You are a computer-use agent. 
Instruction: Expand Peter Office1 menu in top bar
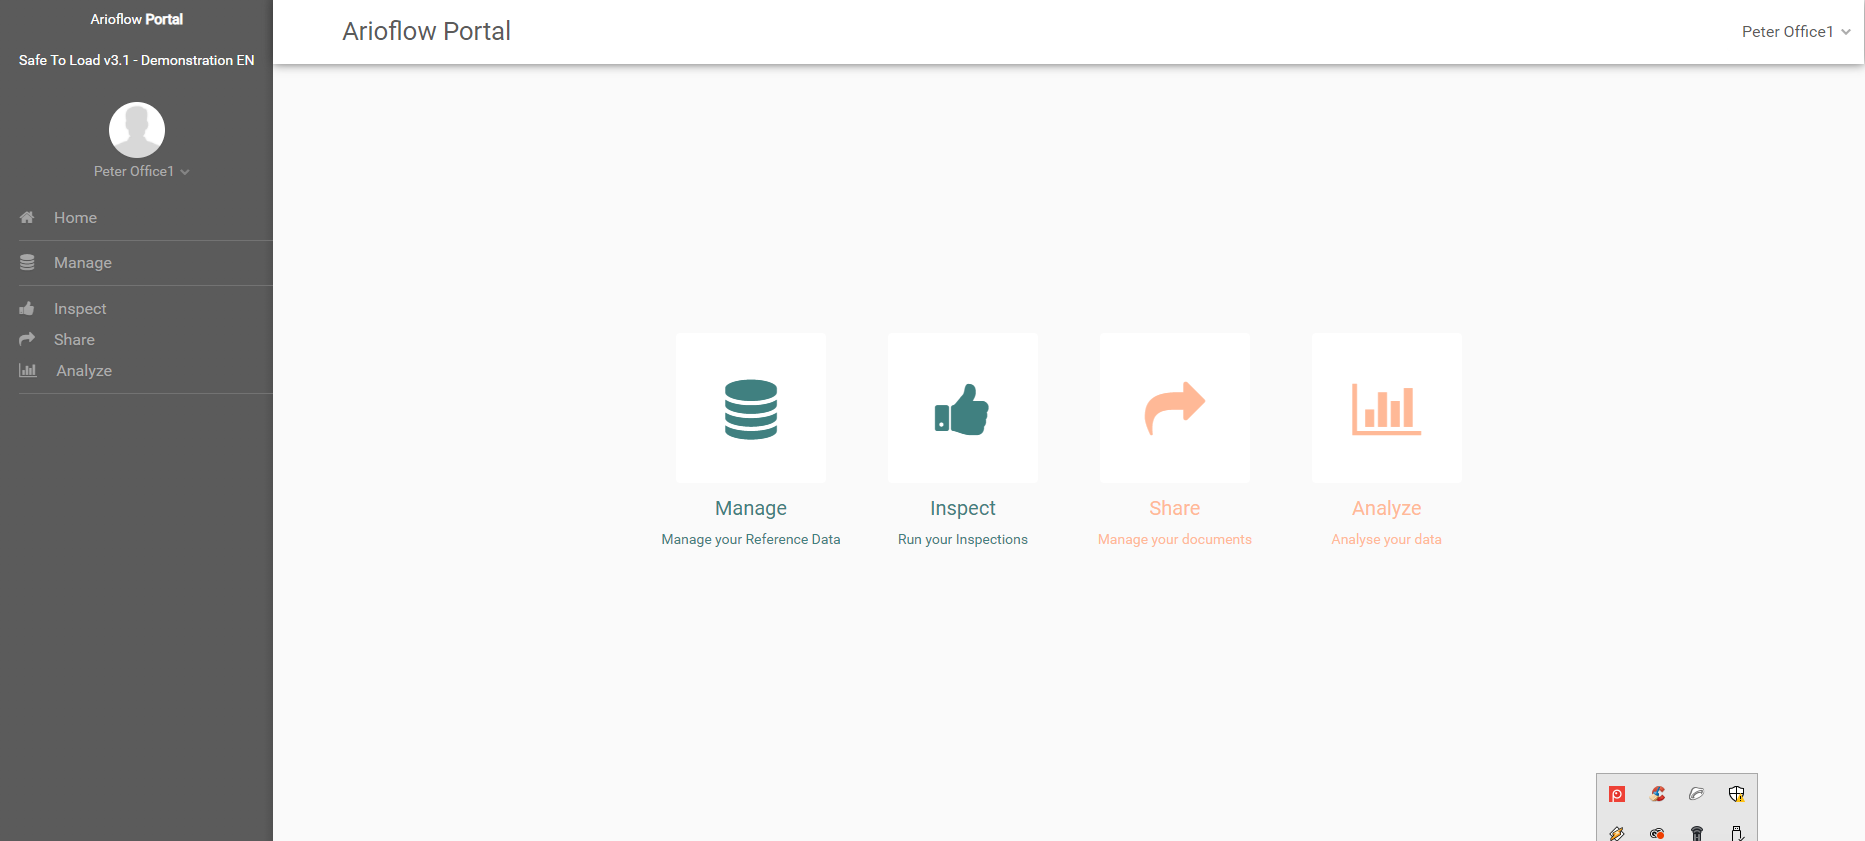point(1796,32)
